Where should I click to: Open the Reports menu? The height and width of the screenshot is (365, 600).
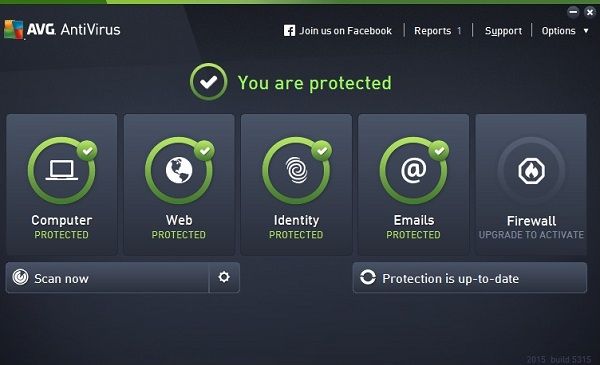coord(432,31)
